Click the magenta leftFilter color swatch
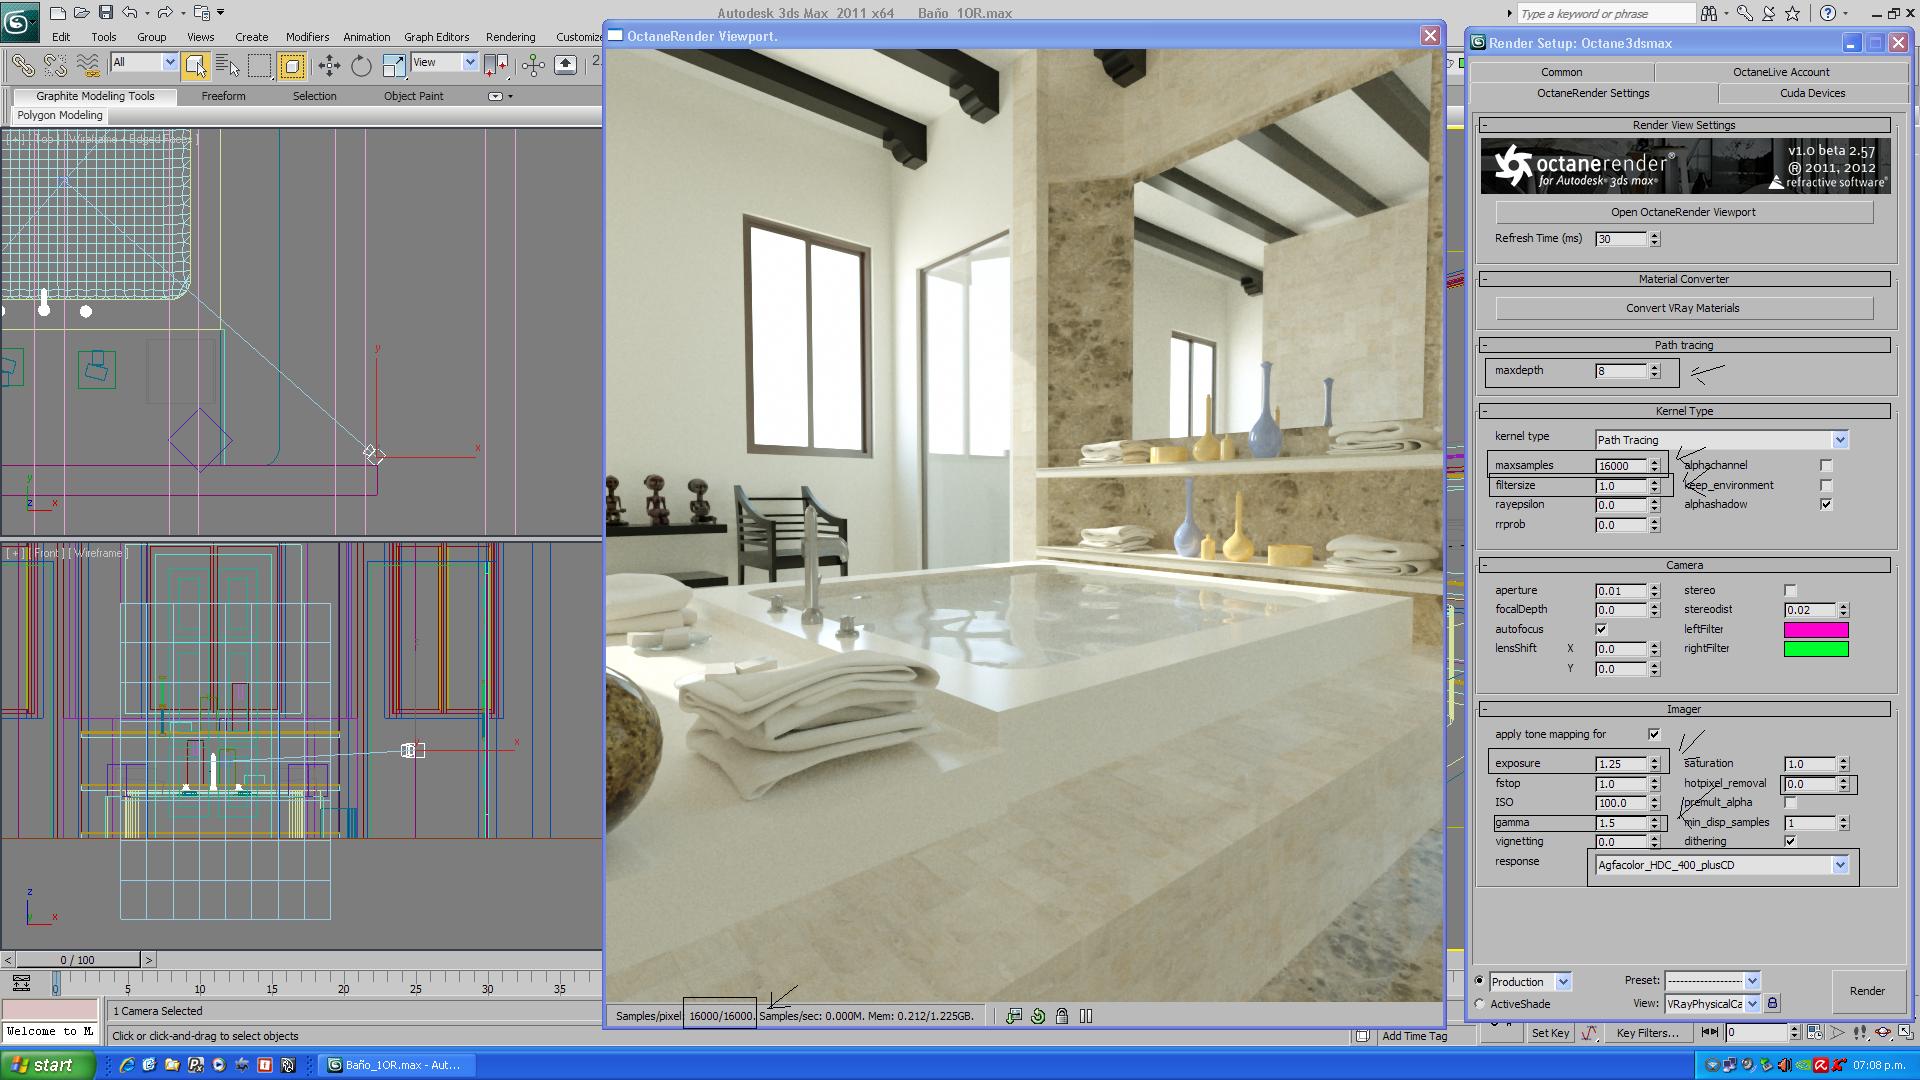The image size is (1920, 1080). pyautogui.click(x=1816, y=630)
